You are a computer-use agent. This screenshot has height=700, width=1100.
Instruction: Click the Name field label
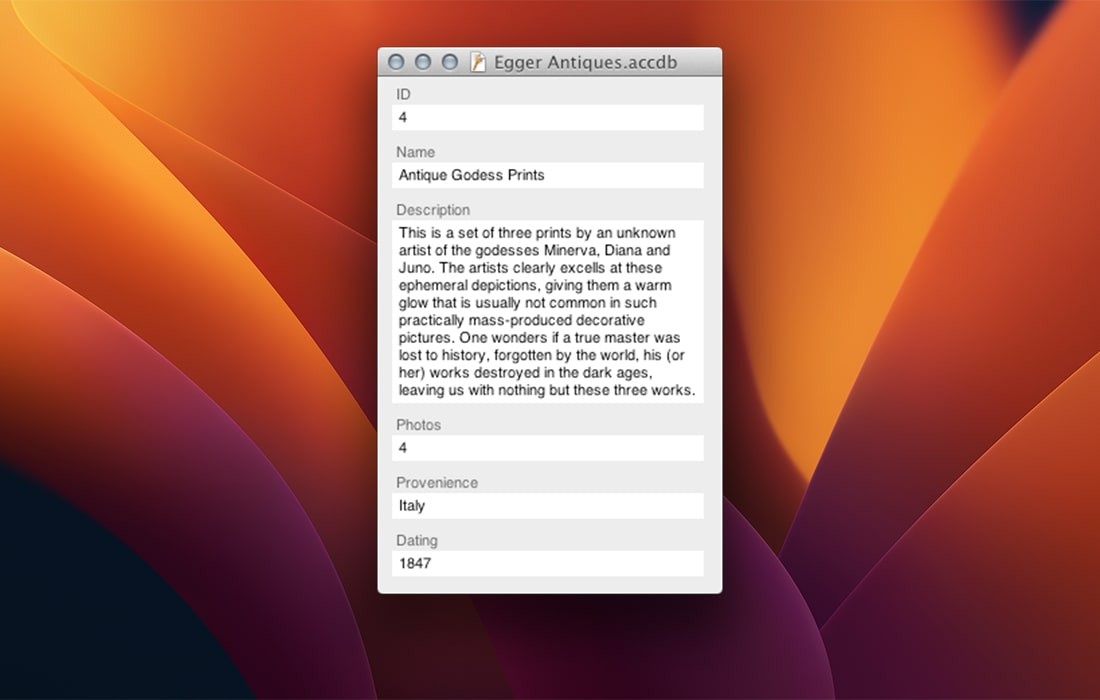[x=416, y=152]
